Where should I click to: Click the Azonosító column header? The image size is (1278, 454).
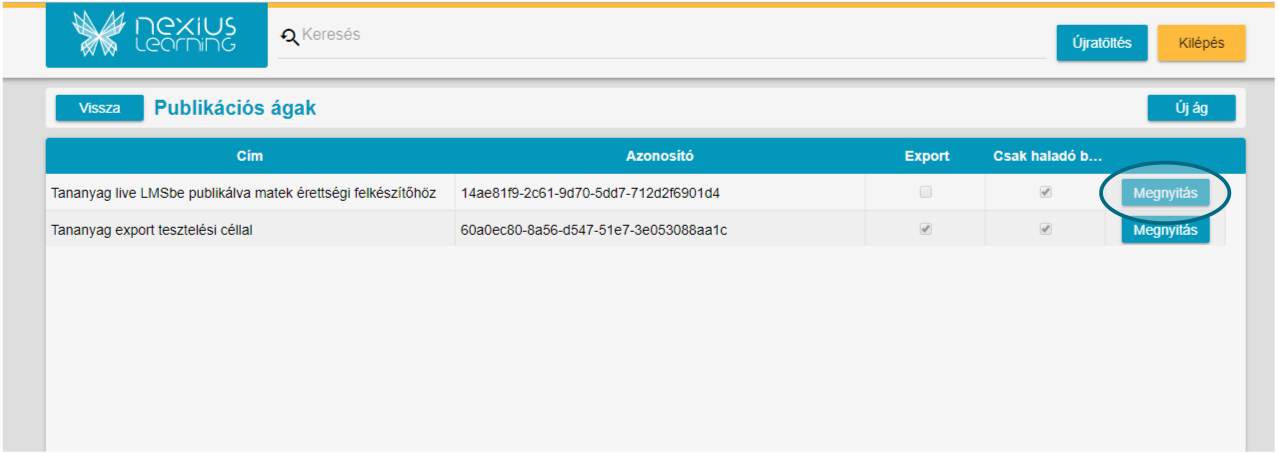660,156
